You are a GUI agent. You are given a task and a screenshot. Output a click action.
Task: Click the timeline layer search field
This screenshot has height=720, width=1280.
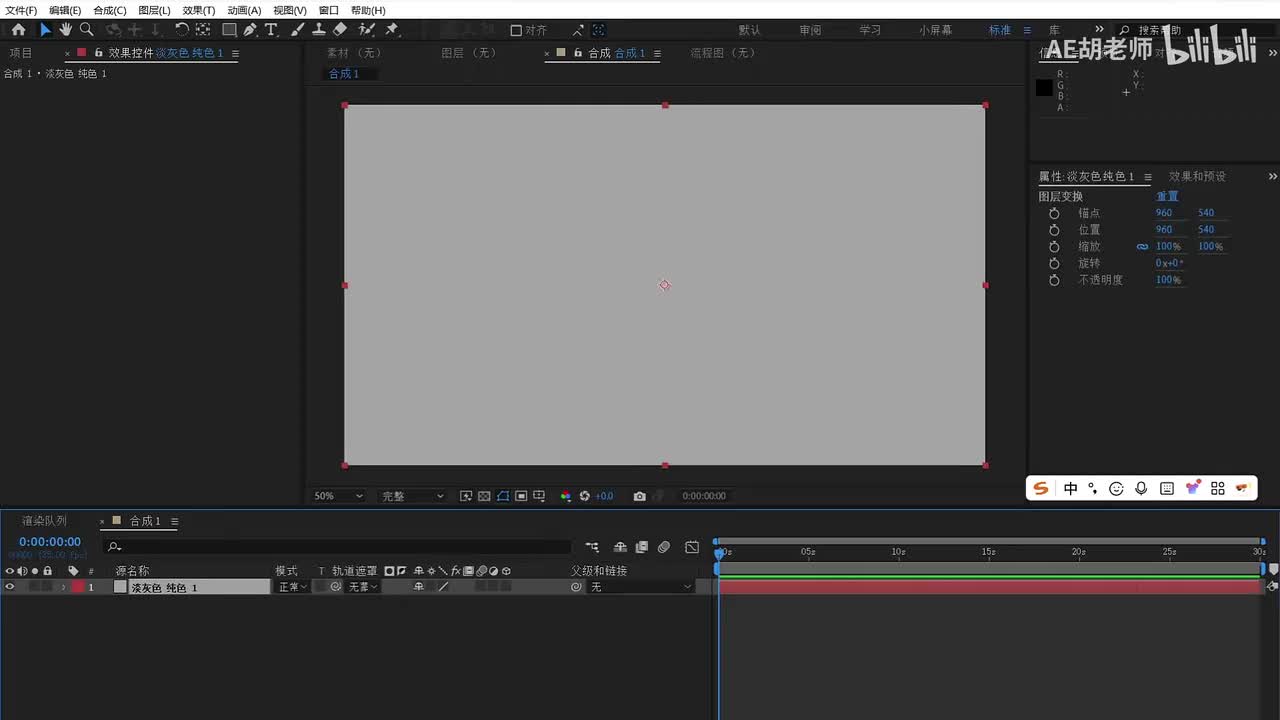pos(337,547)
